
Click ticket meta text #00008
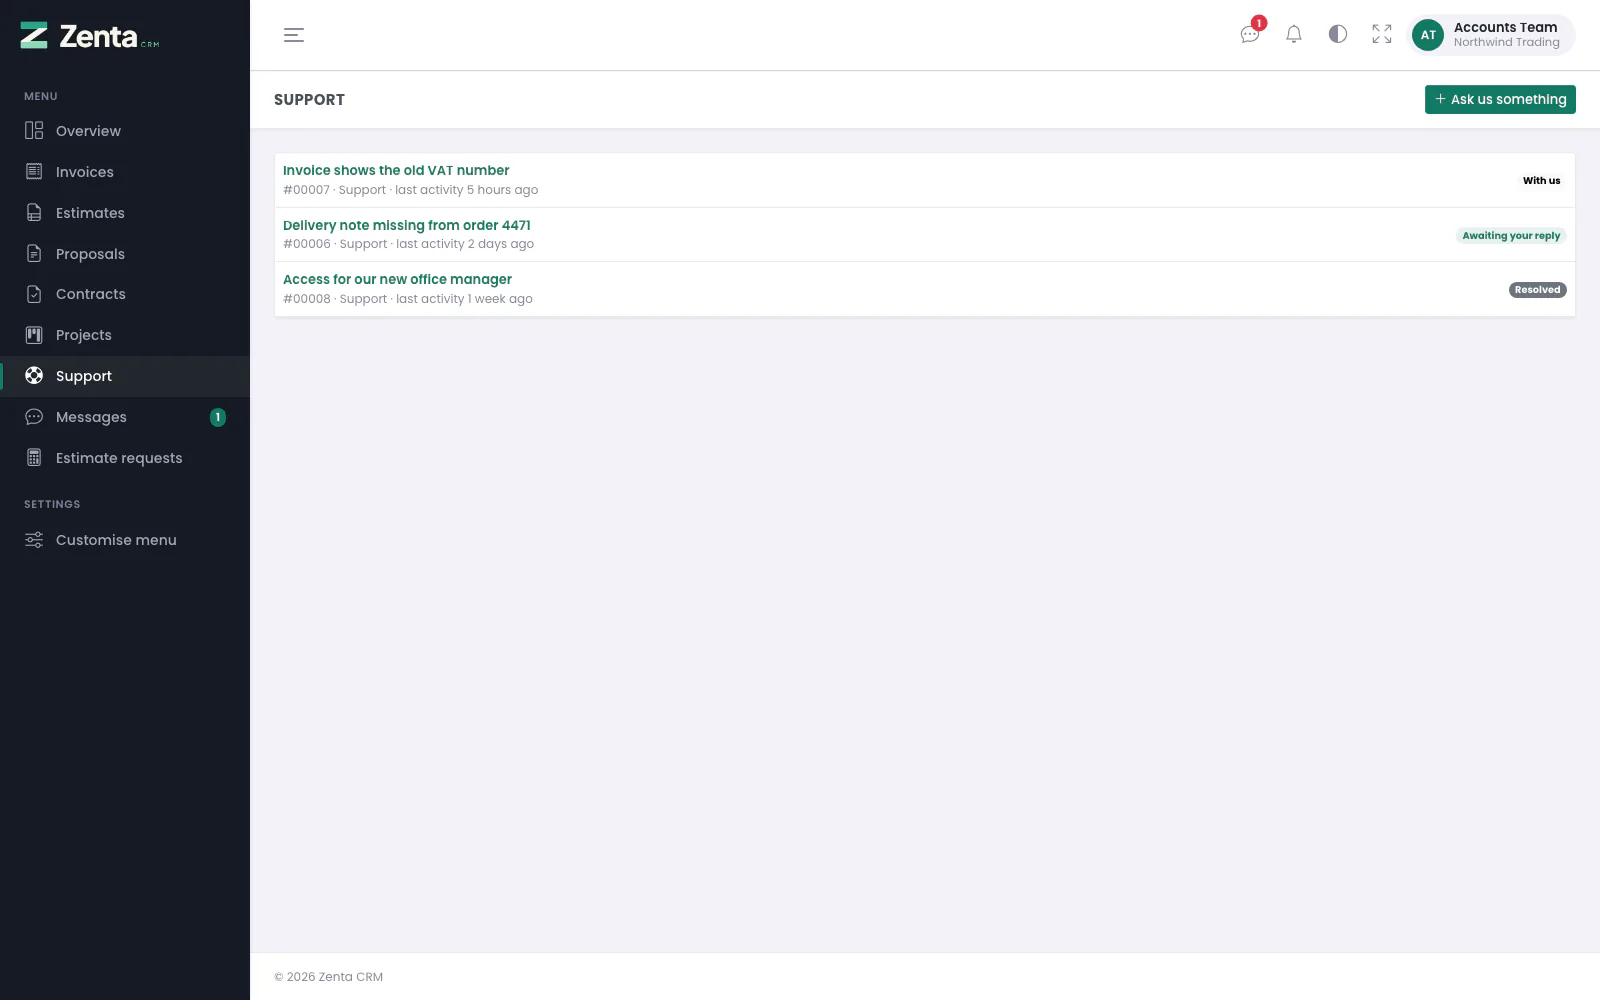click(x=307, y=299)
